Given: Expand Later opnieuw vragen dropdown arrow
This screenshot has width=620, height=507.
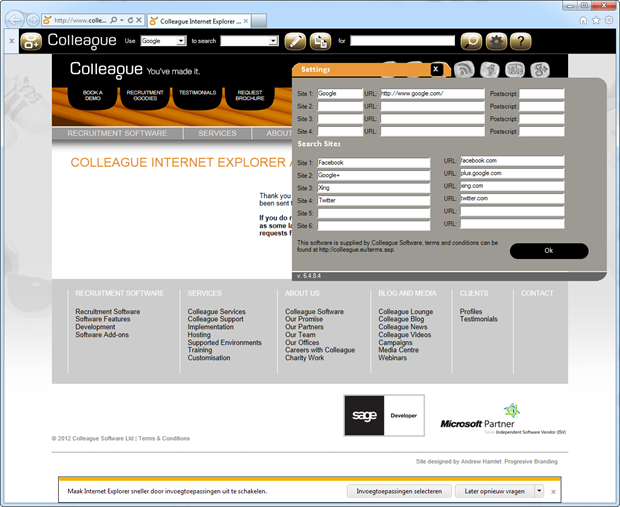Looking at the screenshot, I should tap(539, 491).
